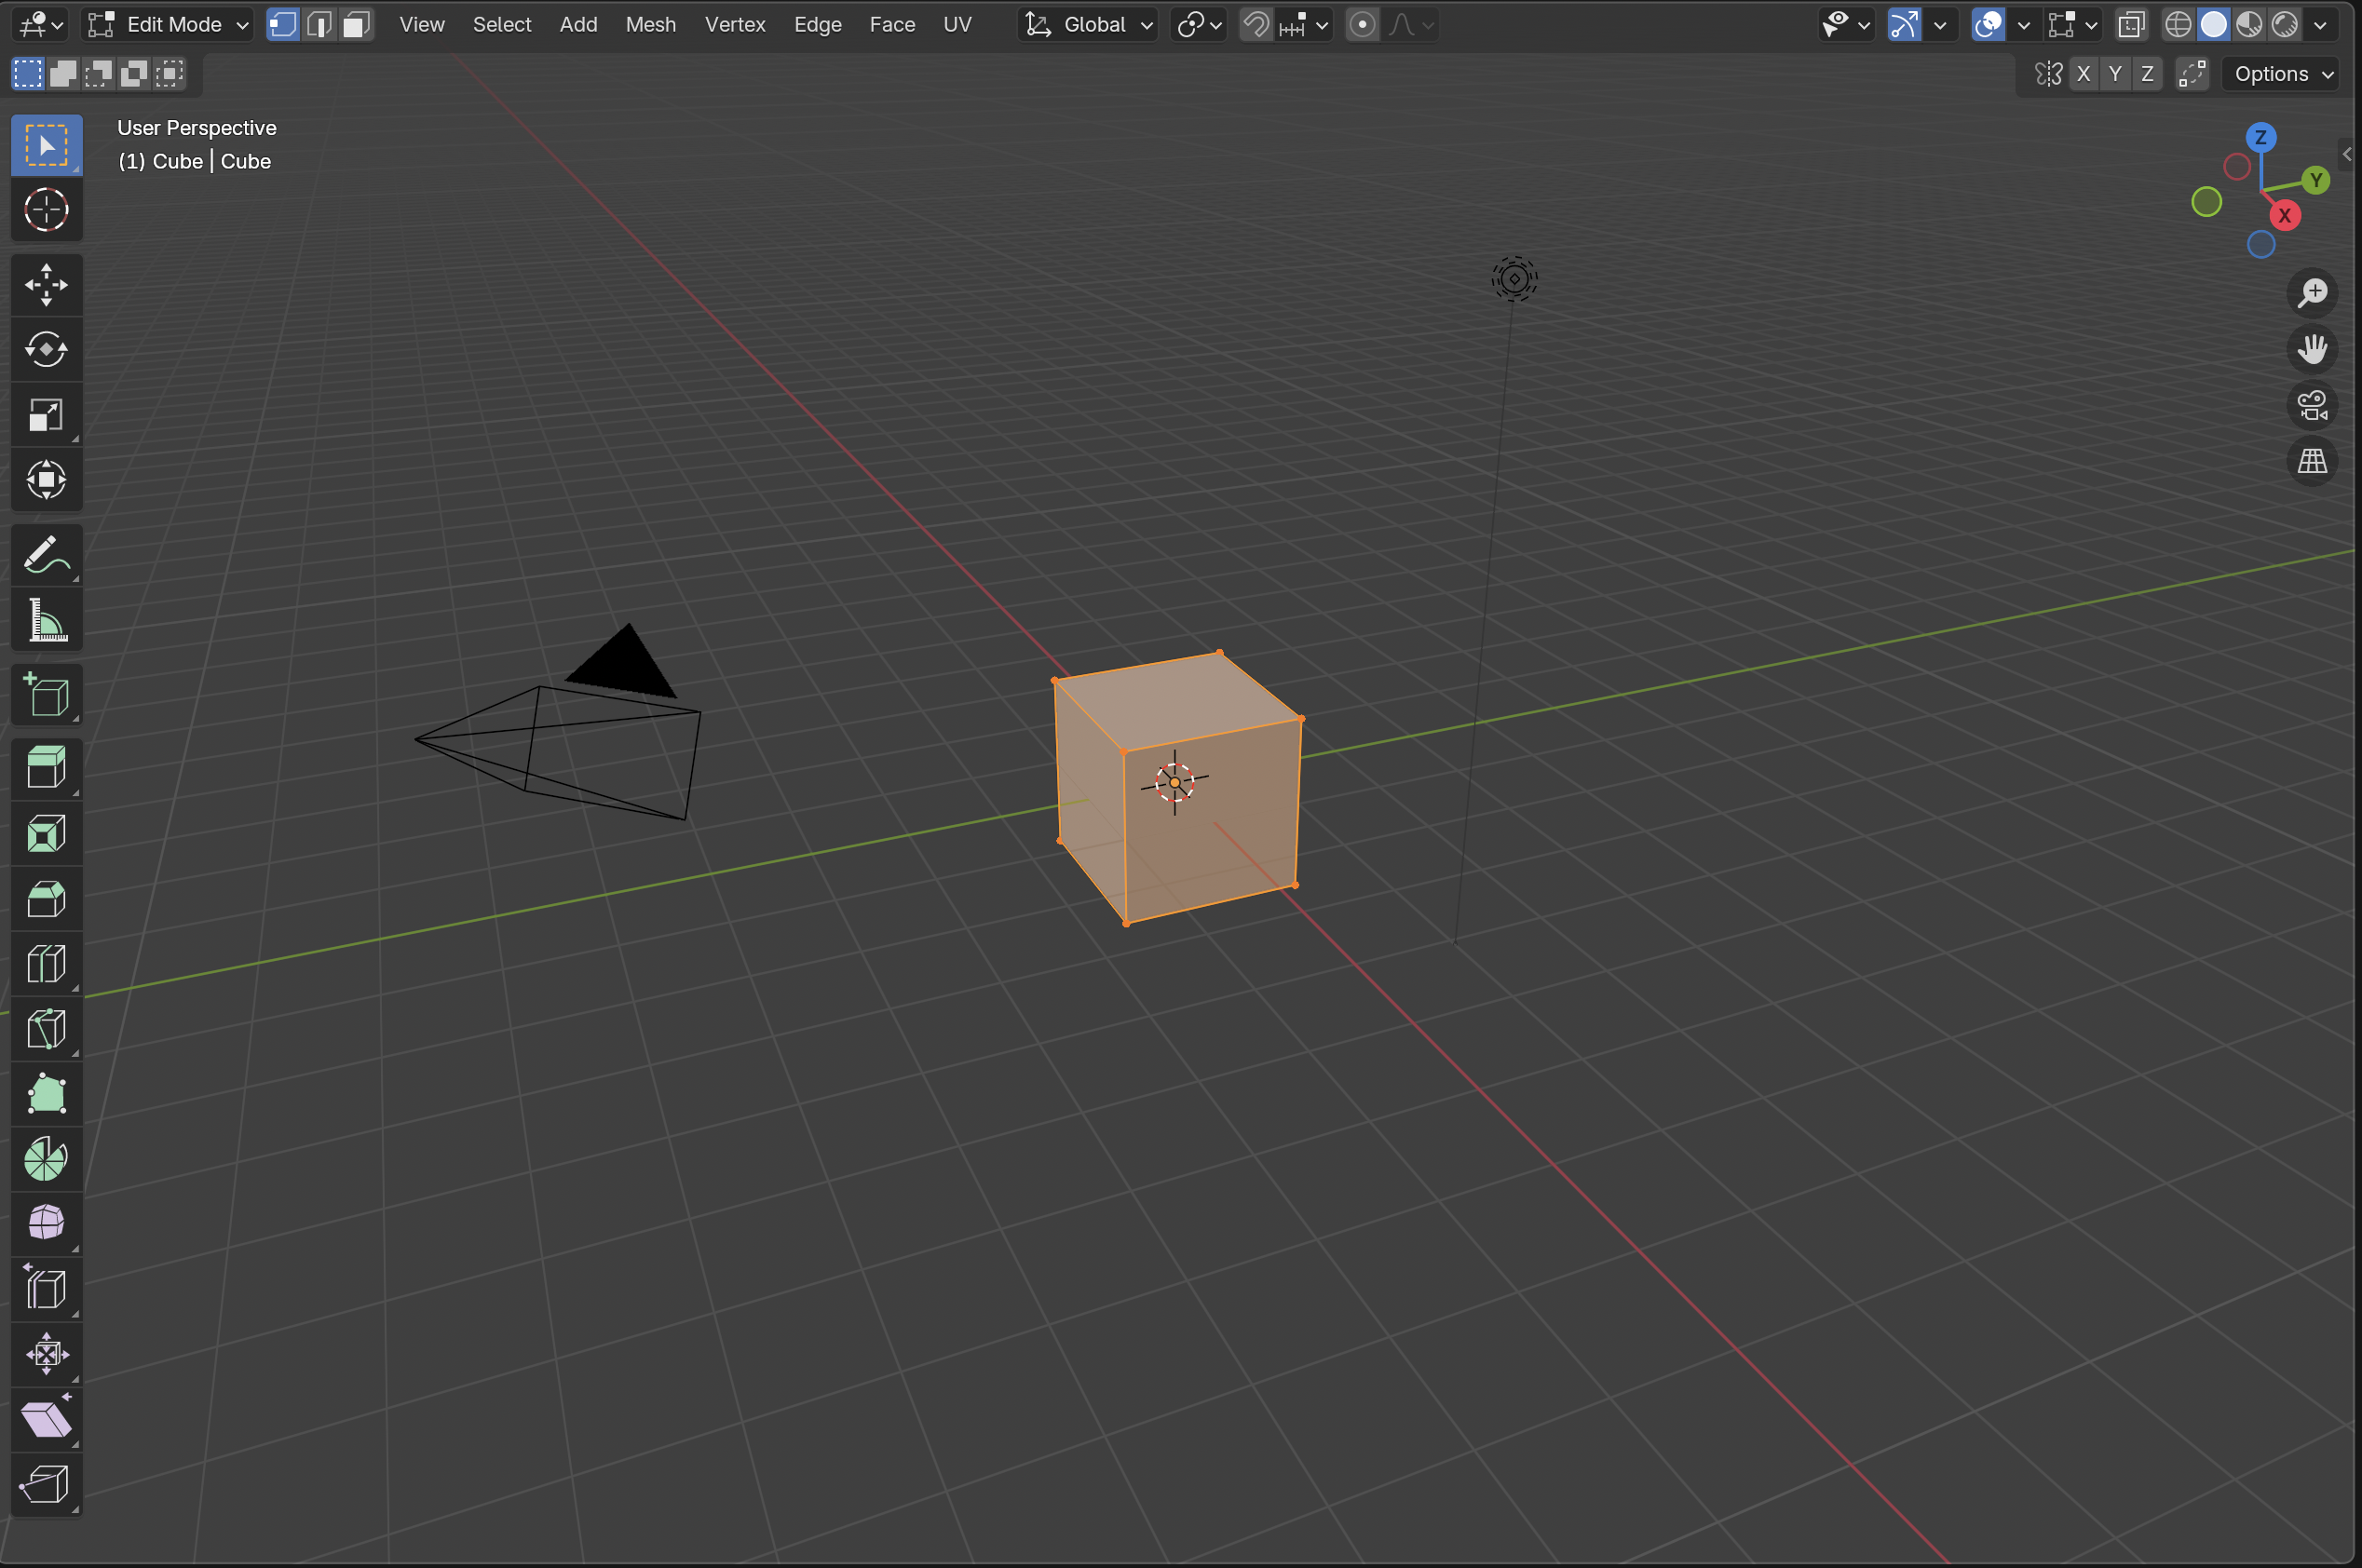This screenshot has height=1568, width=2362.
Task: Toggle X-ray view button
Action: (x=2132, y=24)
